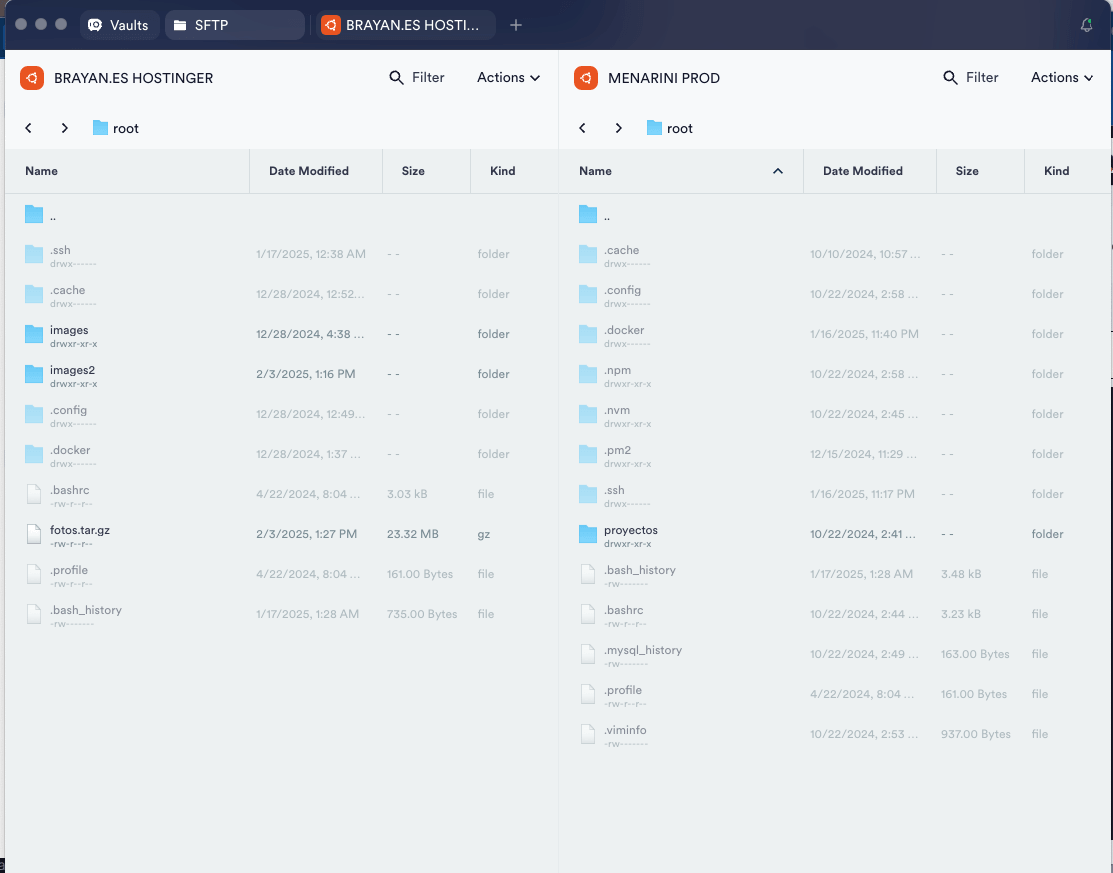Screen dimensions: 1113x873
Task: Open parent folder '..' in the right pane
Action: pyautogui.click(x=835, y=214)
